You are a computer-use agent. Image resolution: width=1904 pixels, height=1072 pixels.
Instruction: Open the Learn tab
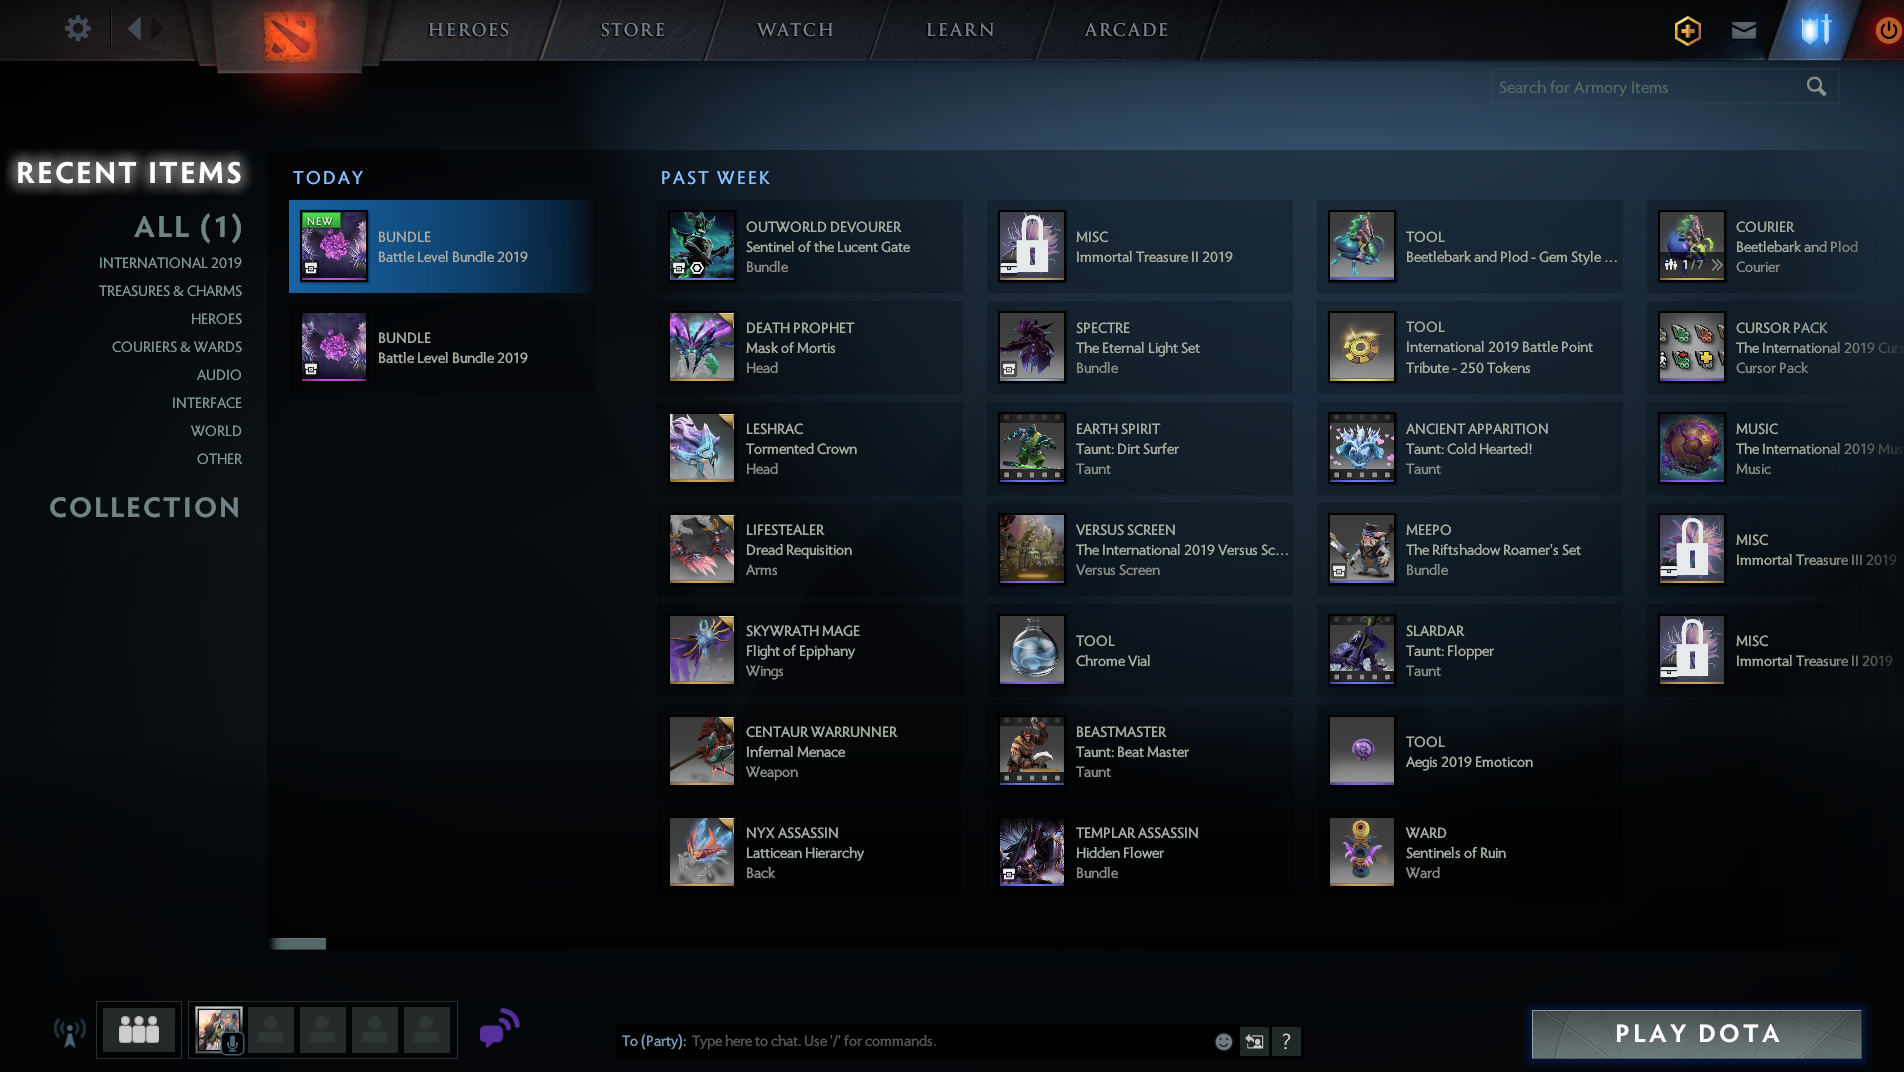[960, 30]
